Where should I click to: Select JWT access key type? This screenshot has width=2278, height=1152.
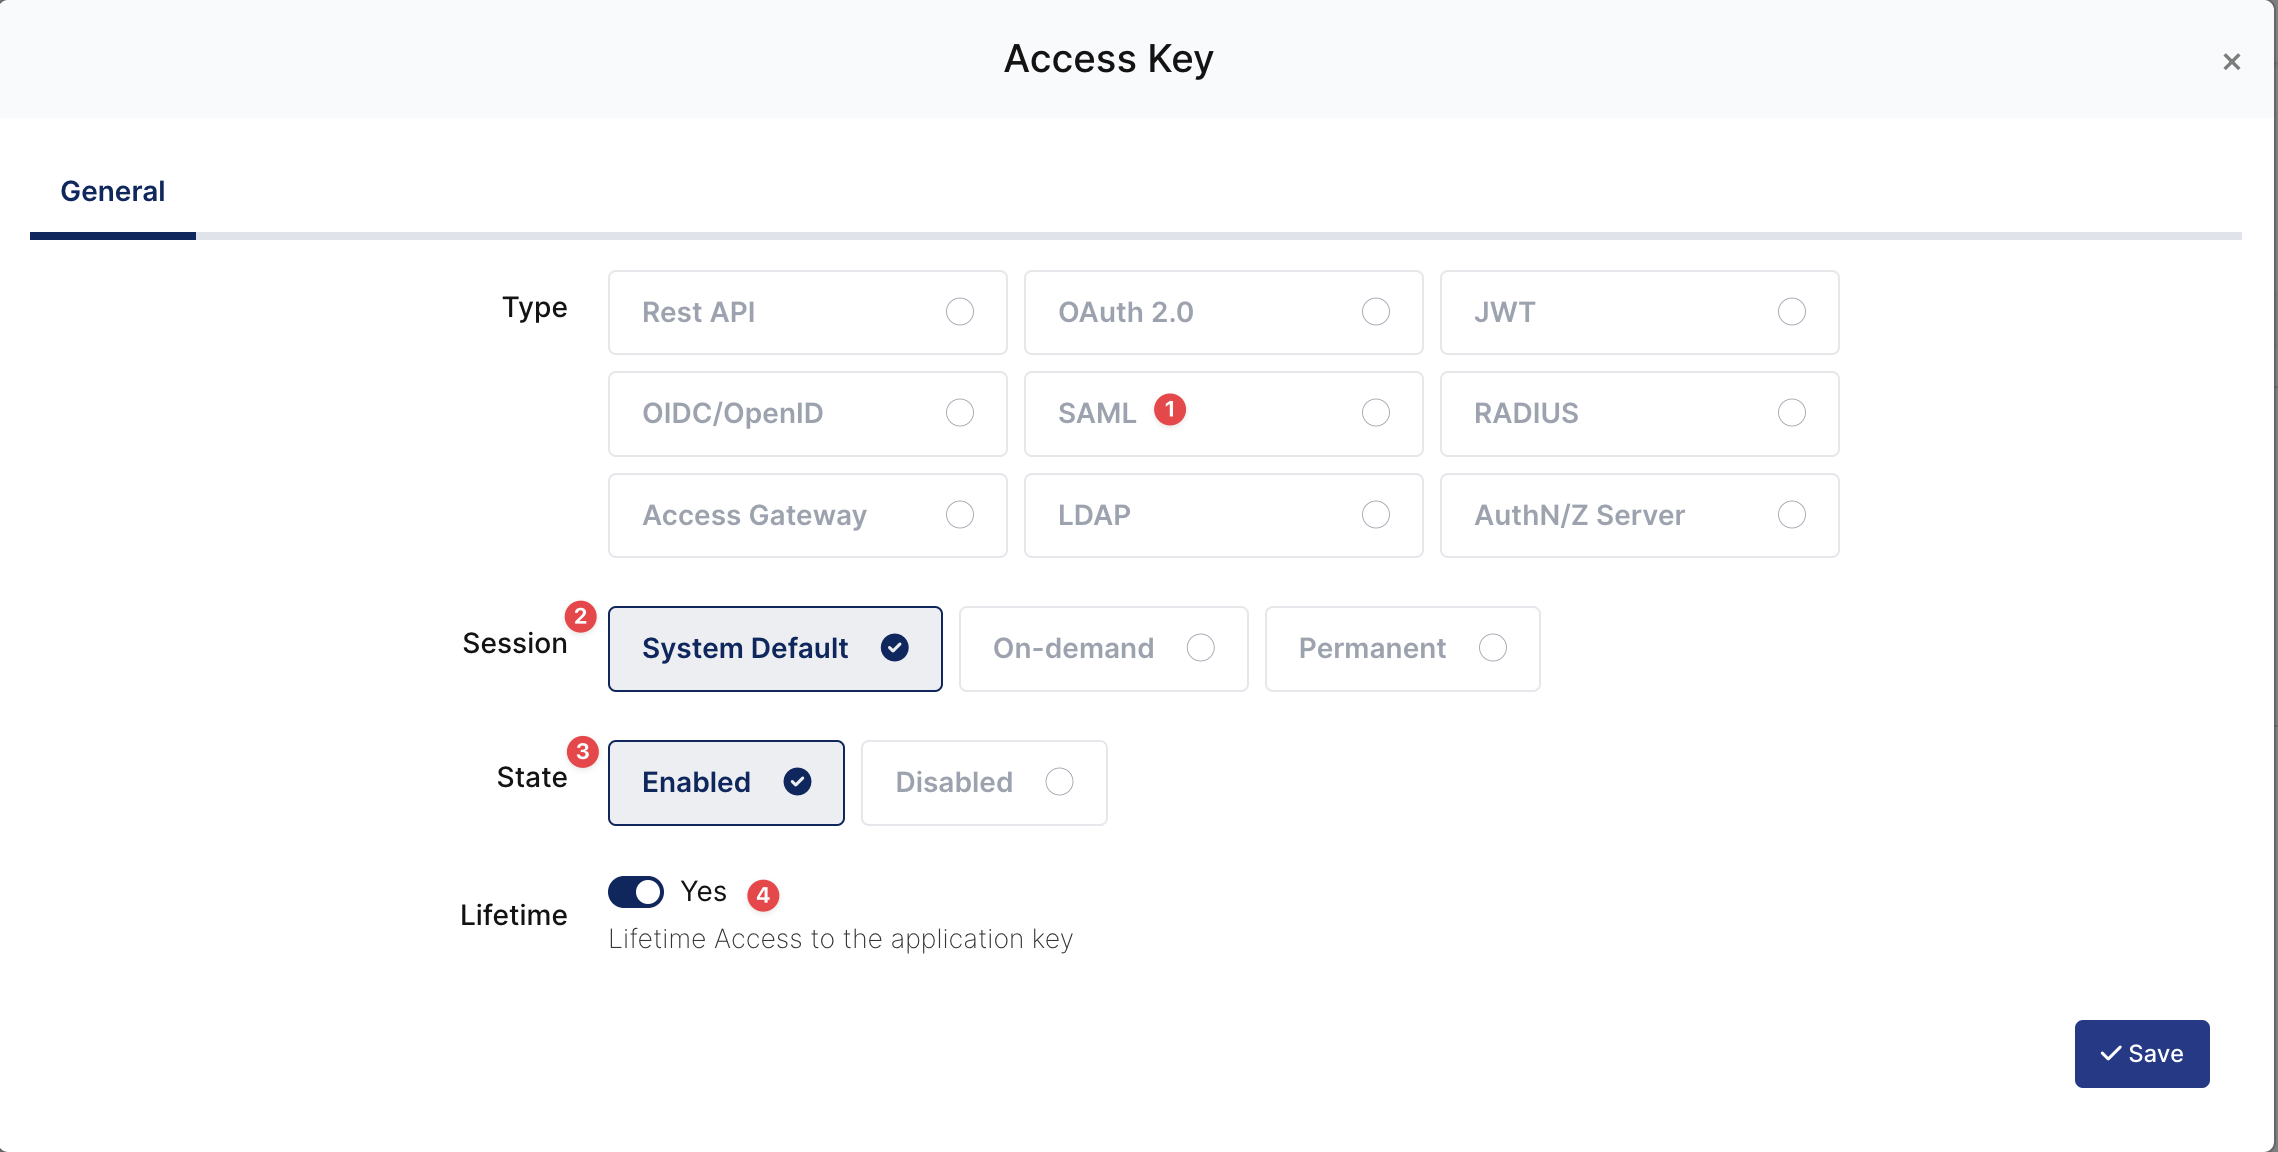pos(1638,312)
